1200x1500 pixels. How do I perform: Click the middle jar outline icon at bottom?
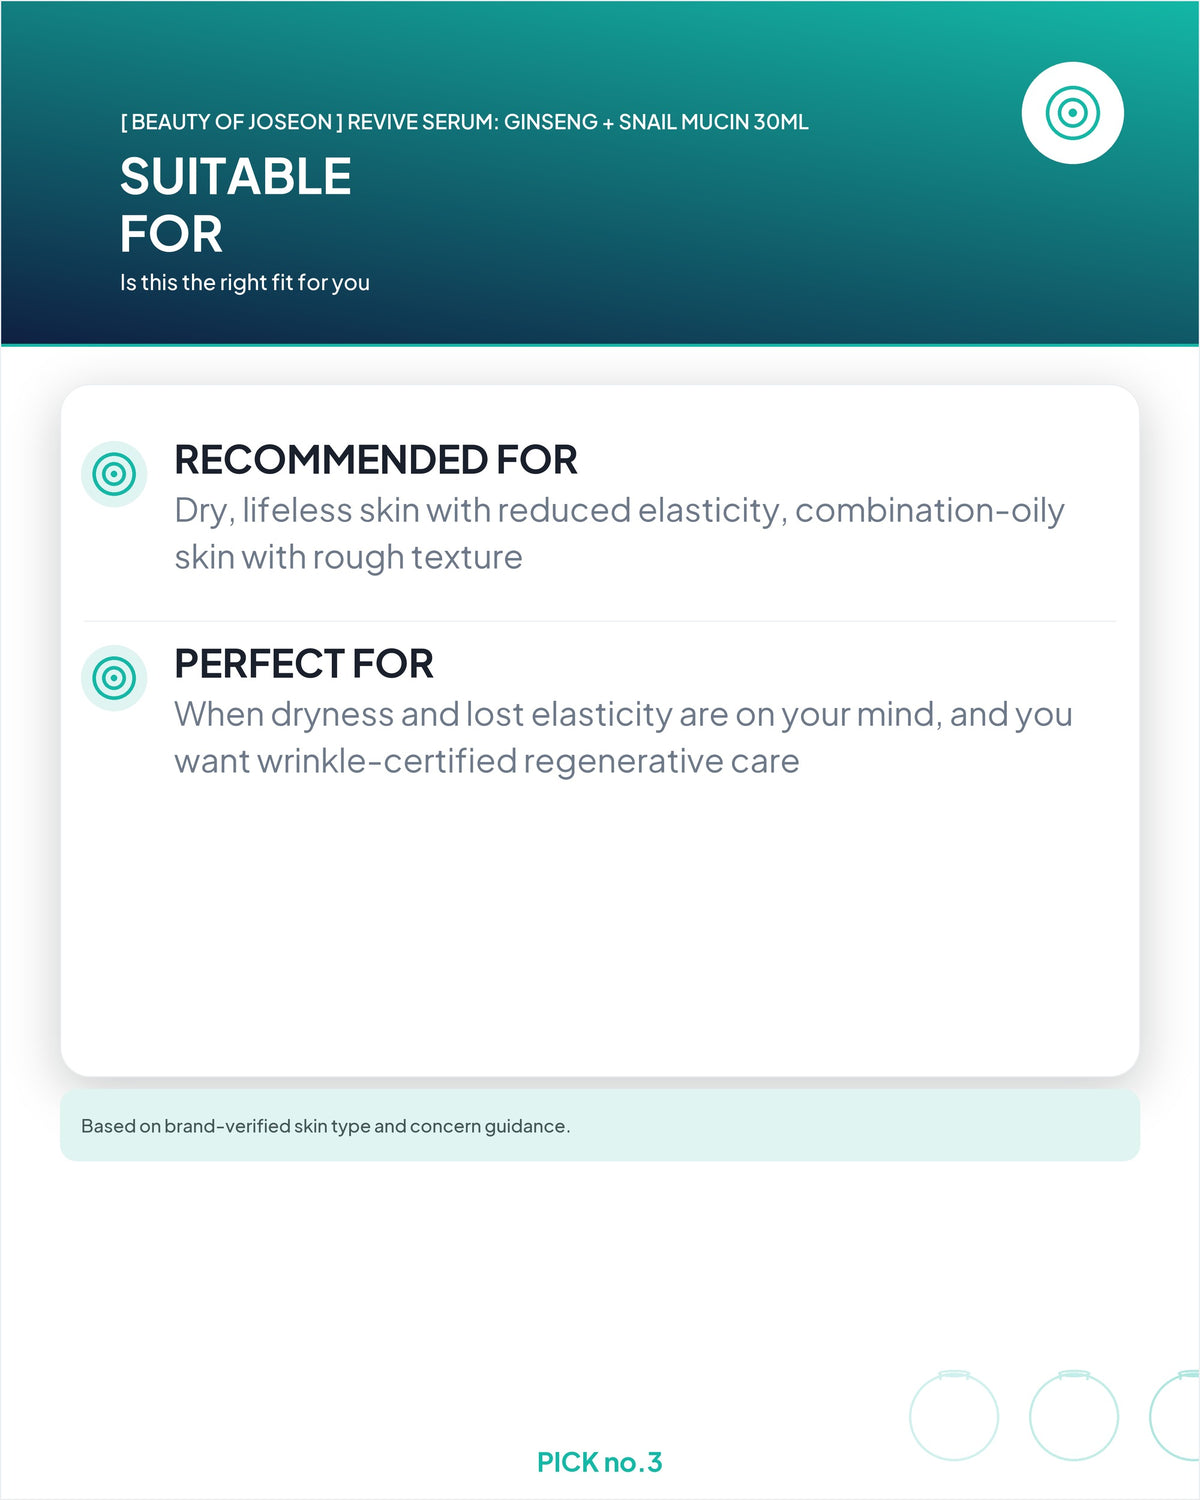tap(1074, 1415)
